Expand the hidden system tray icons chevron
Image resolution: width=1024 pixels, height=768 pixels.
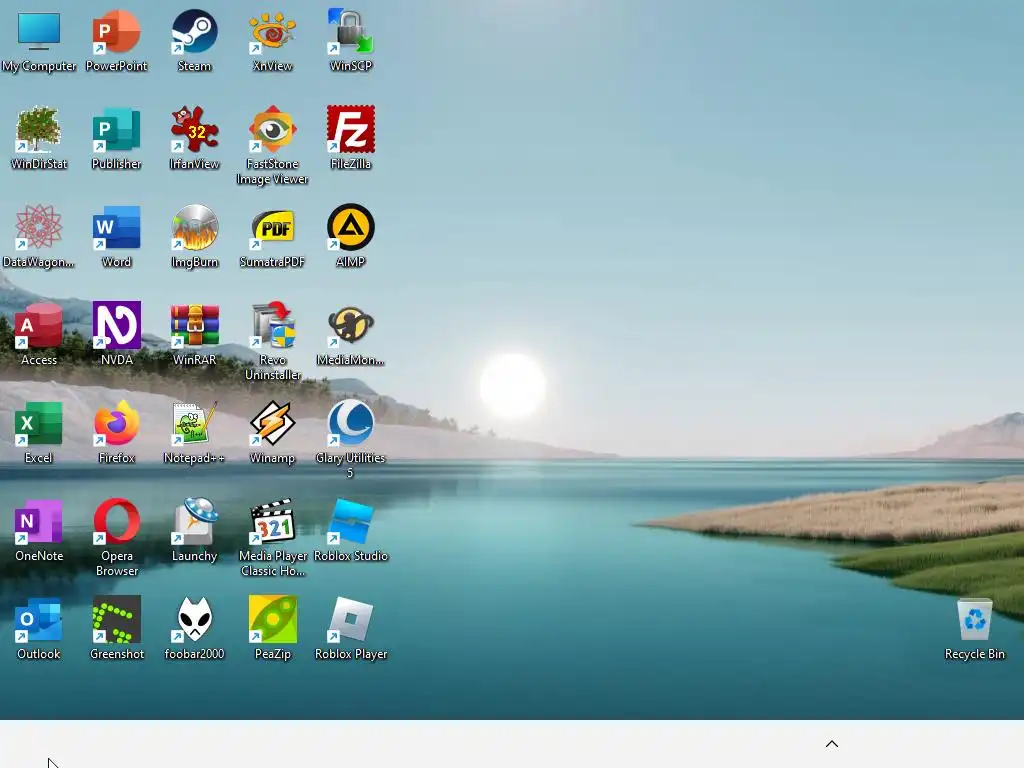click(x=831, y=744)
